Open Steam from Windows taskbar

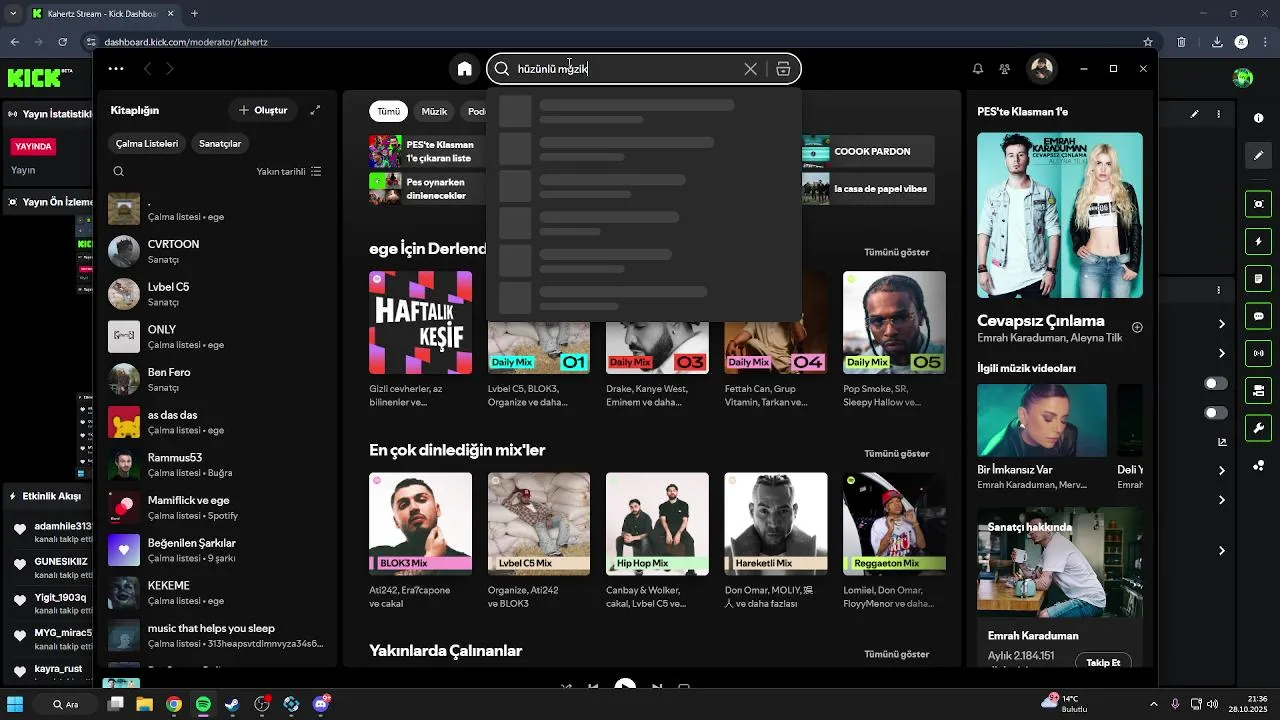tap(232, 705)
